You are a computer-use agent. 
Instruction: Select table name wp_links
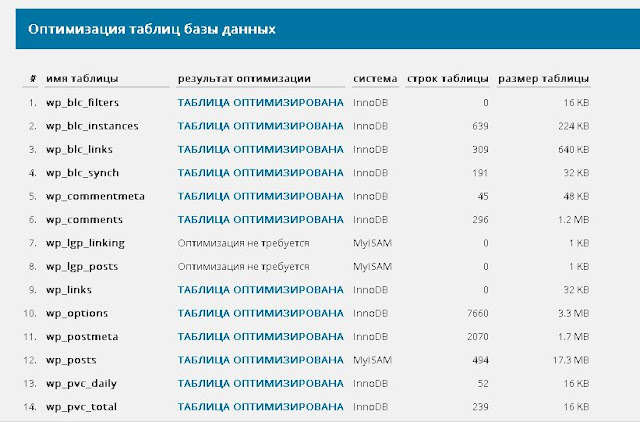[x=69, y=290]
